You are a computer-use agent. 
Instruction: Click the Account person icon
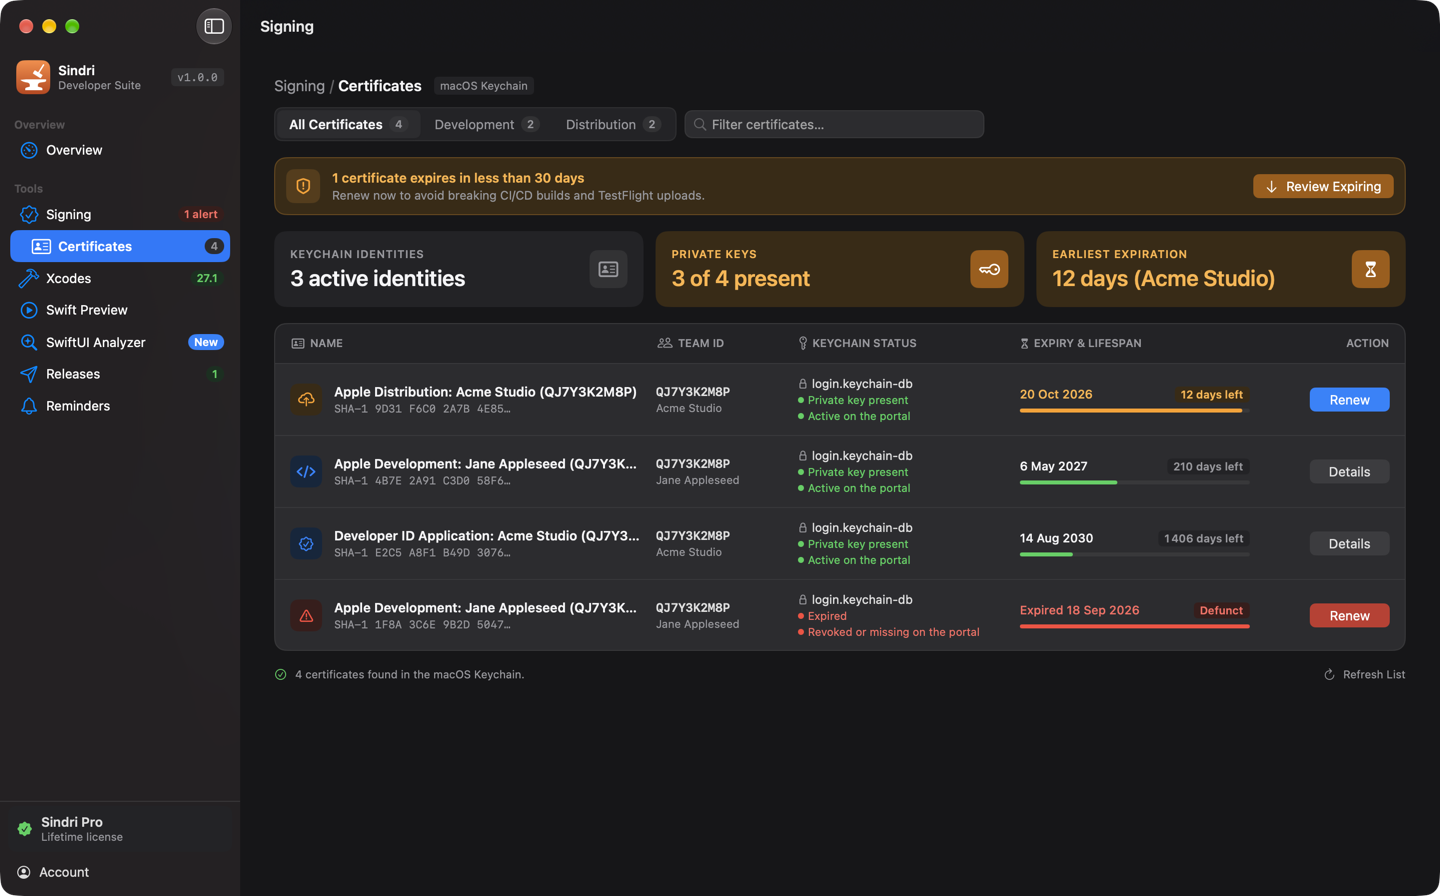coord(24,872)
